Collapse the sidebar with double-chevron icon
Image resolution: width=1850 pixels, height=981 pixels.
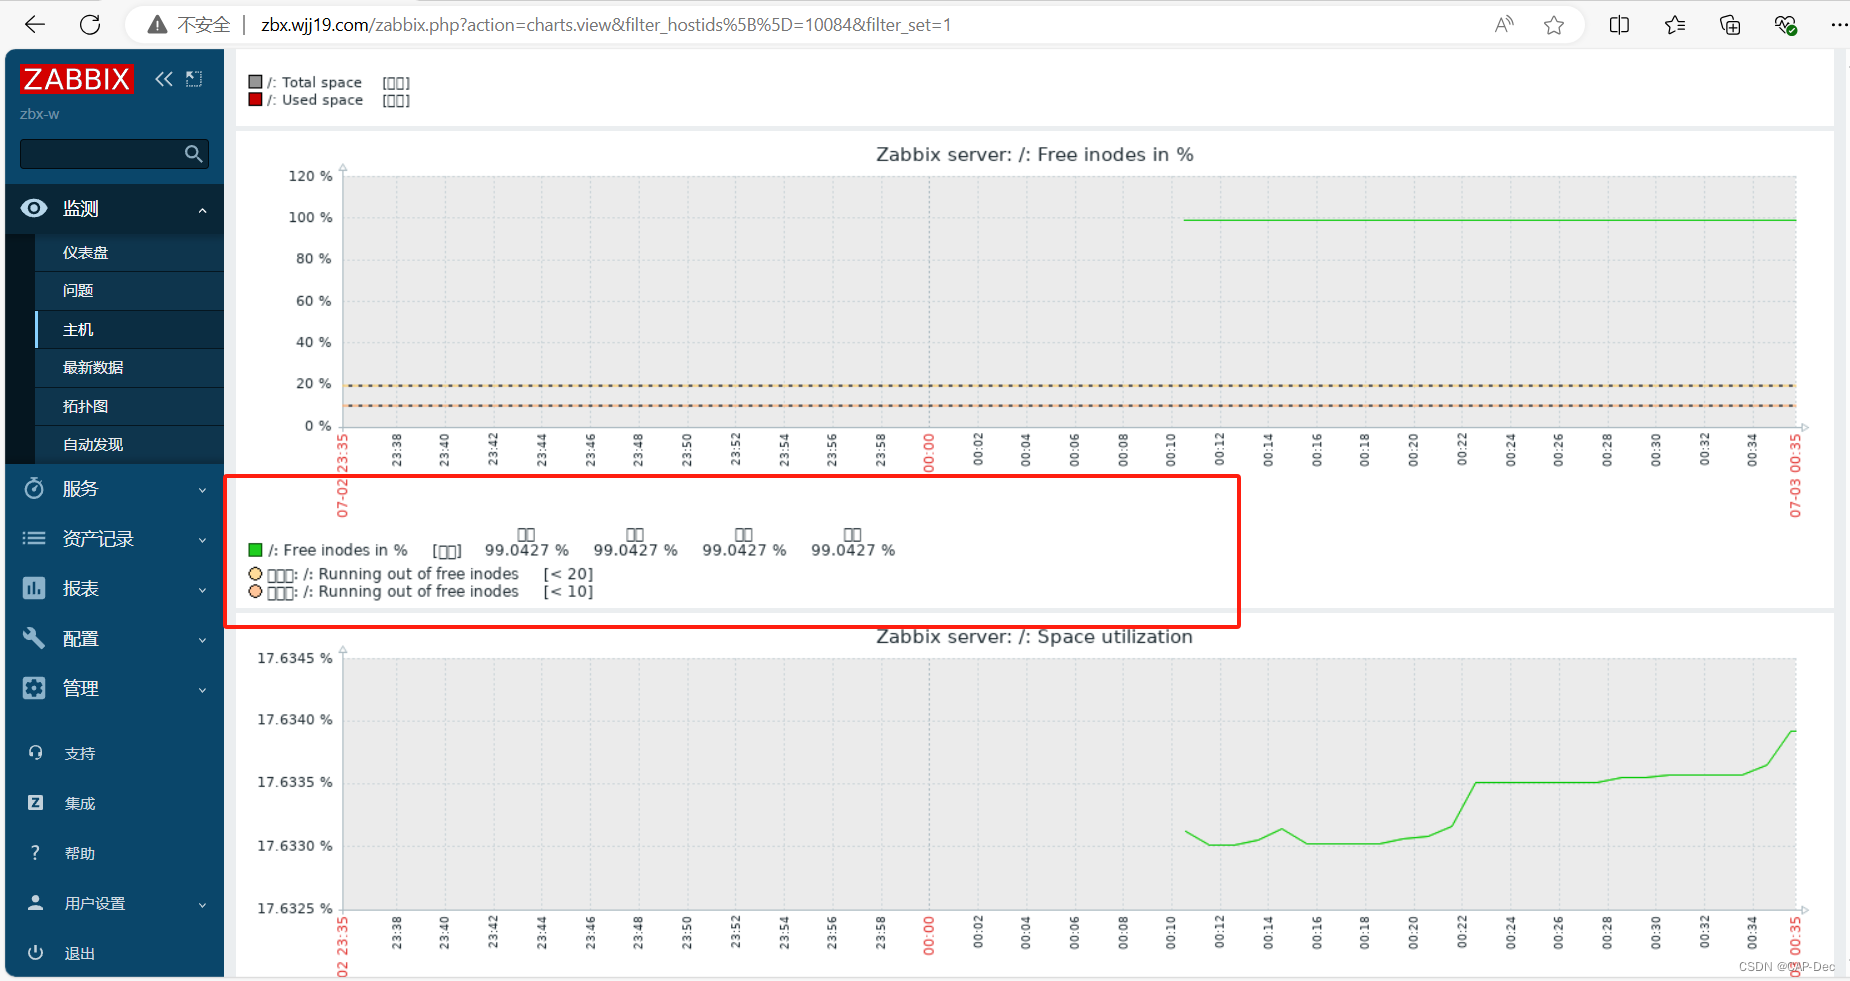(x=164, y=79)
